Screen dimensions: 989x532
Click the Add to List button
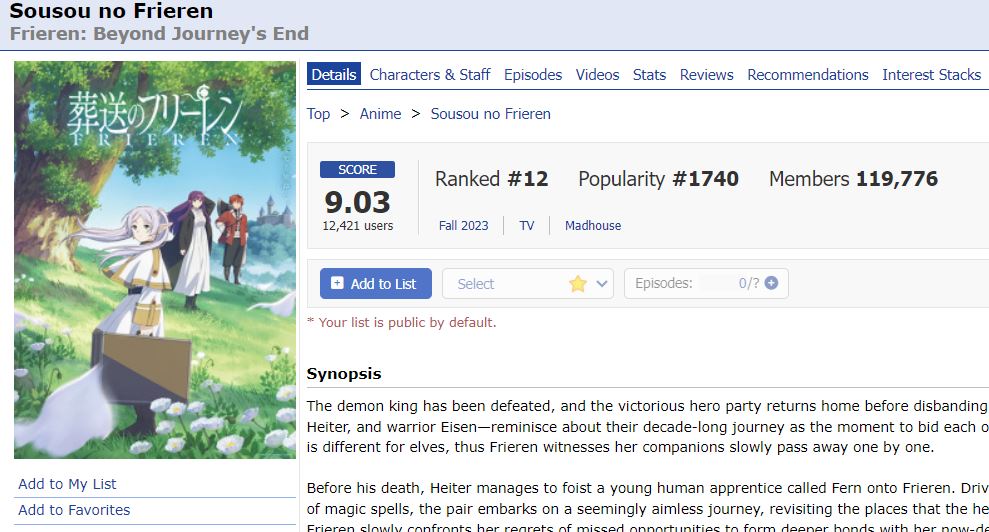tap(376, 283)
